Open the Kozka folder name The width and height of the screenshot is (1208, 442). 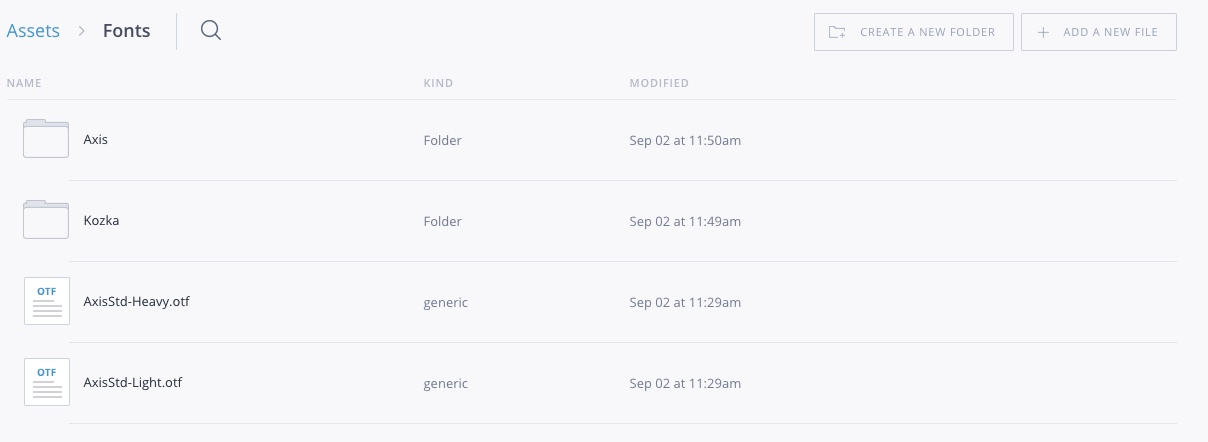click(101, 220)
